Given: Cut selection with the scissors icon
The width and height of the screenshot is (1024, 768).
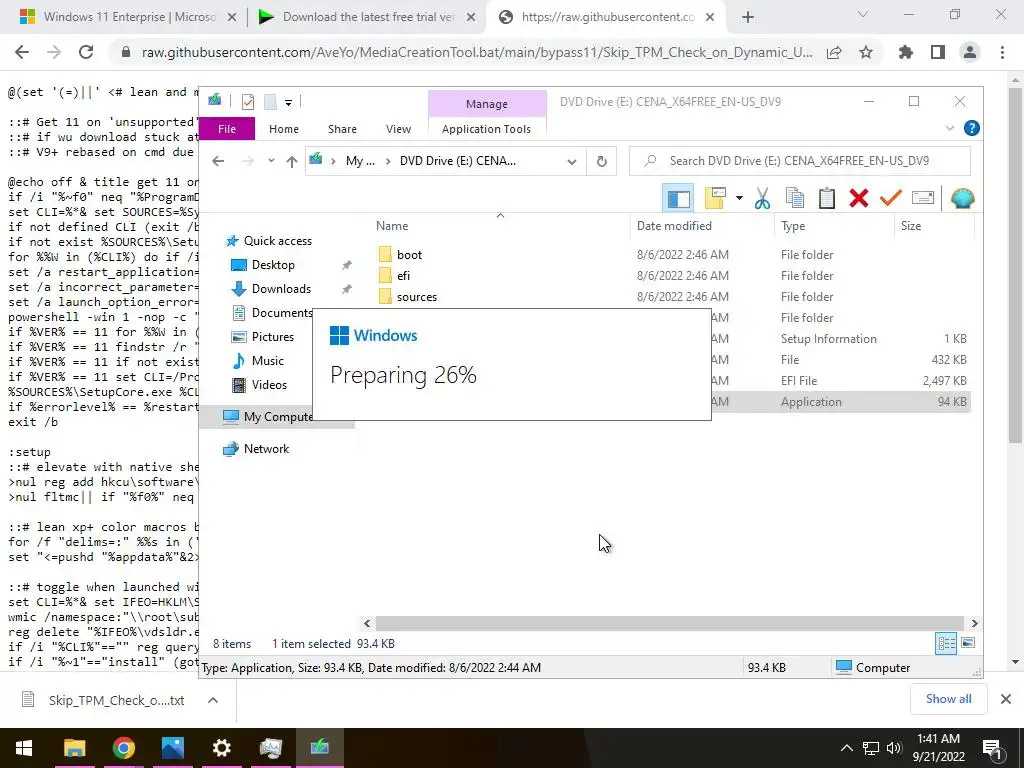Looking at the screenshot, I should [x=762, y=198].
